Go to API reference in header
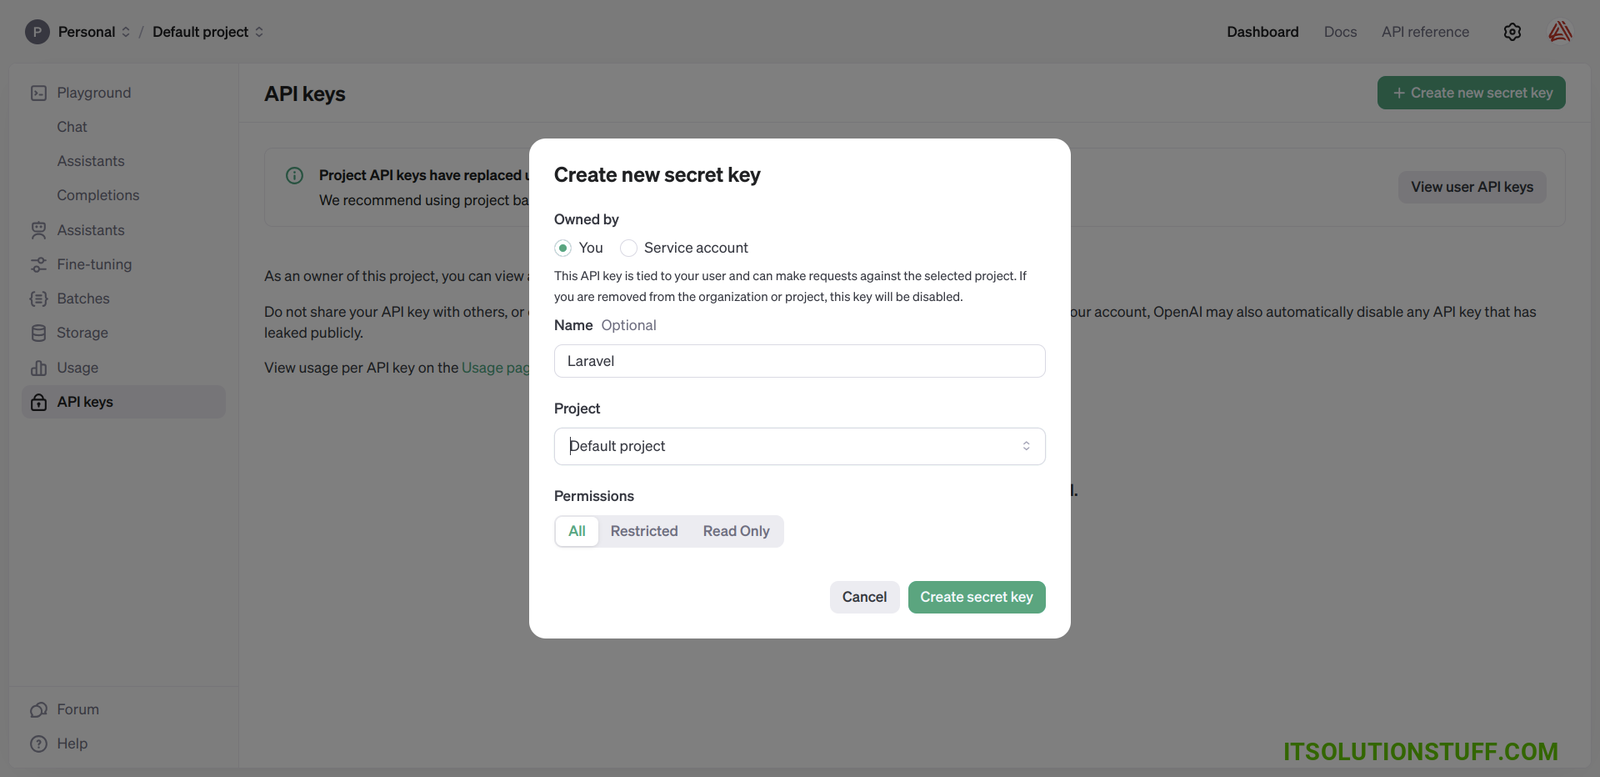Image resolution: width=1600 pixels, height=777 pixels. tap(1425, 32)
